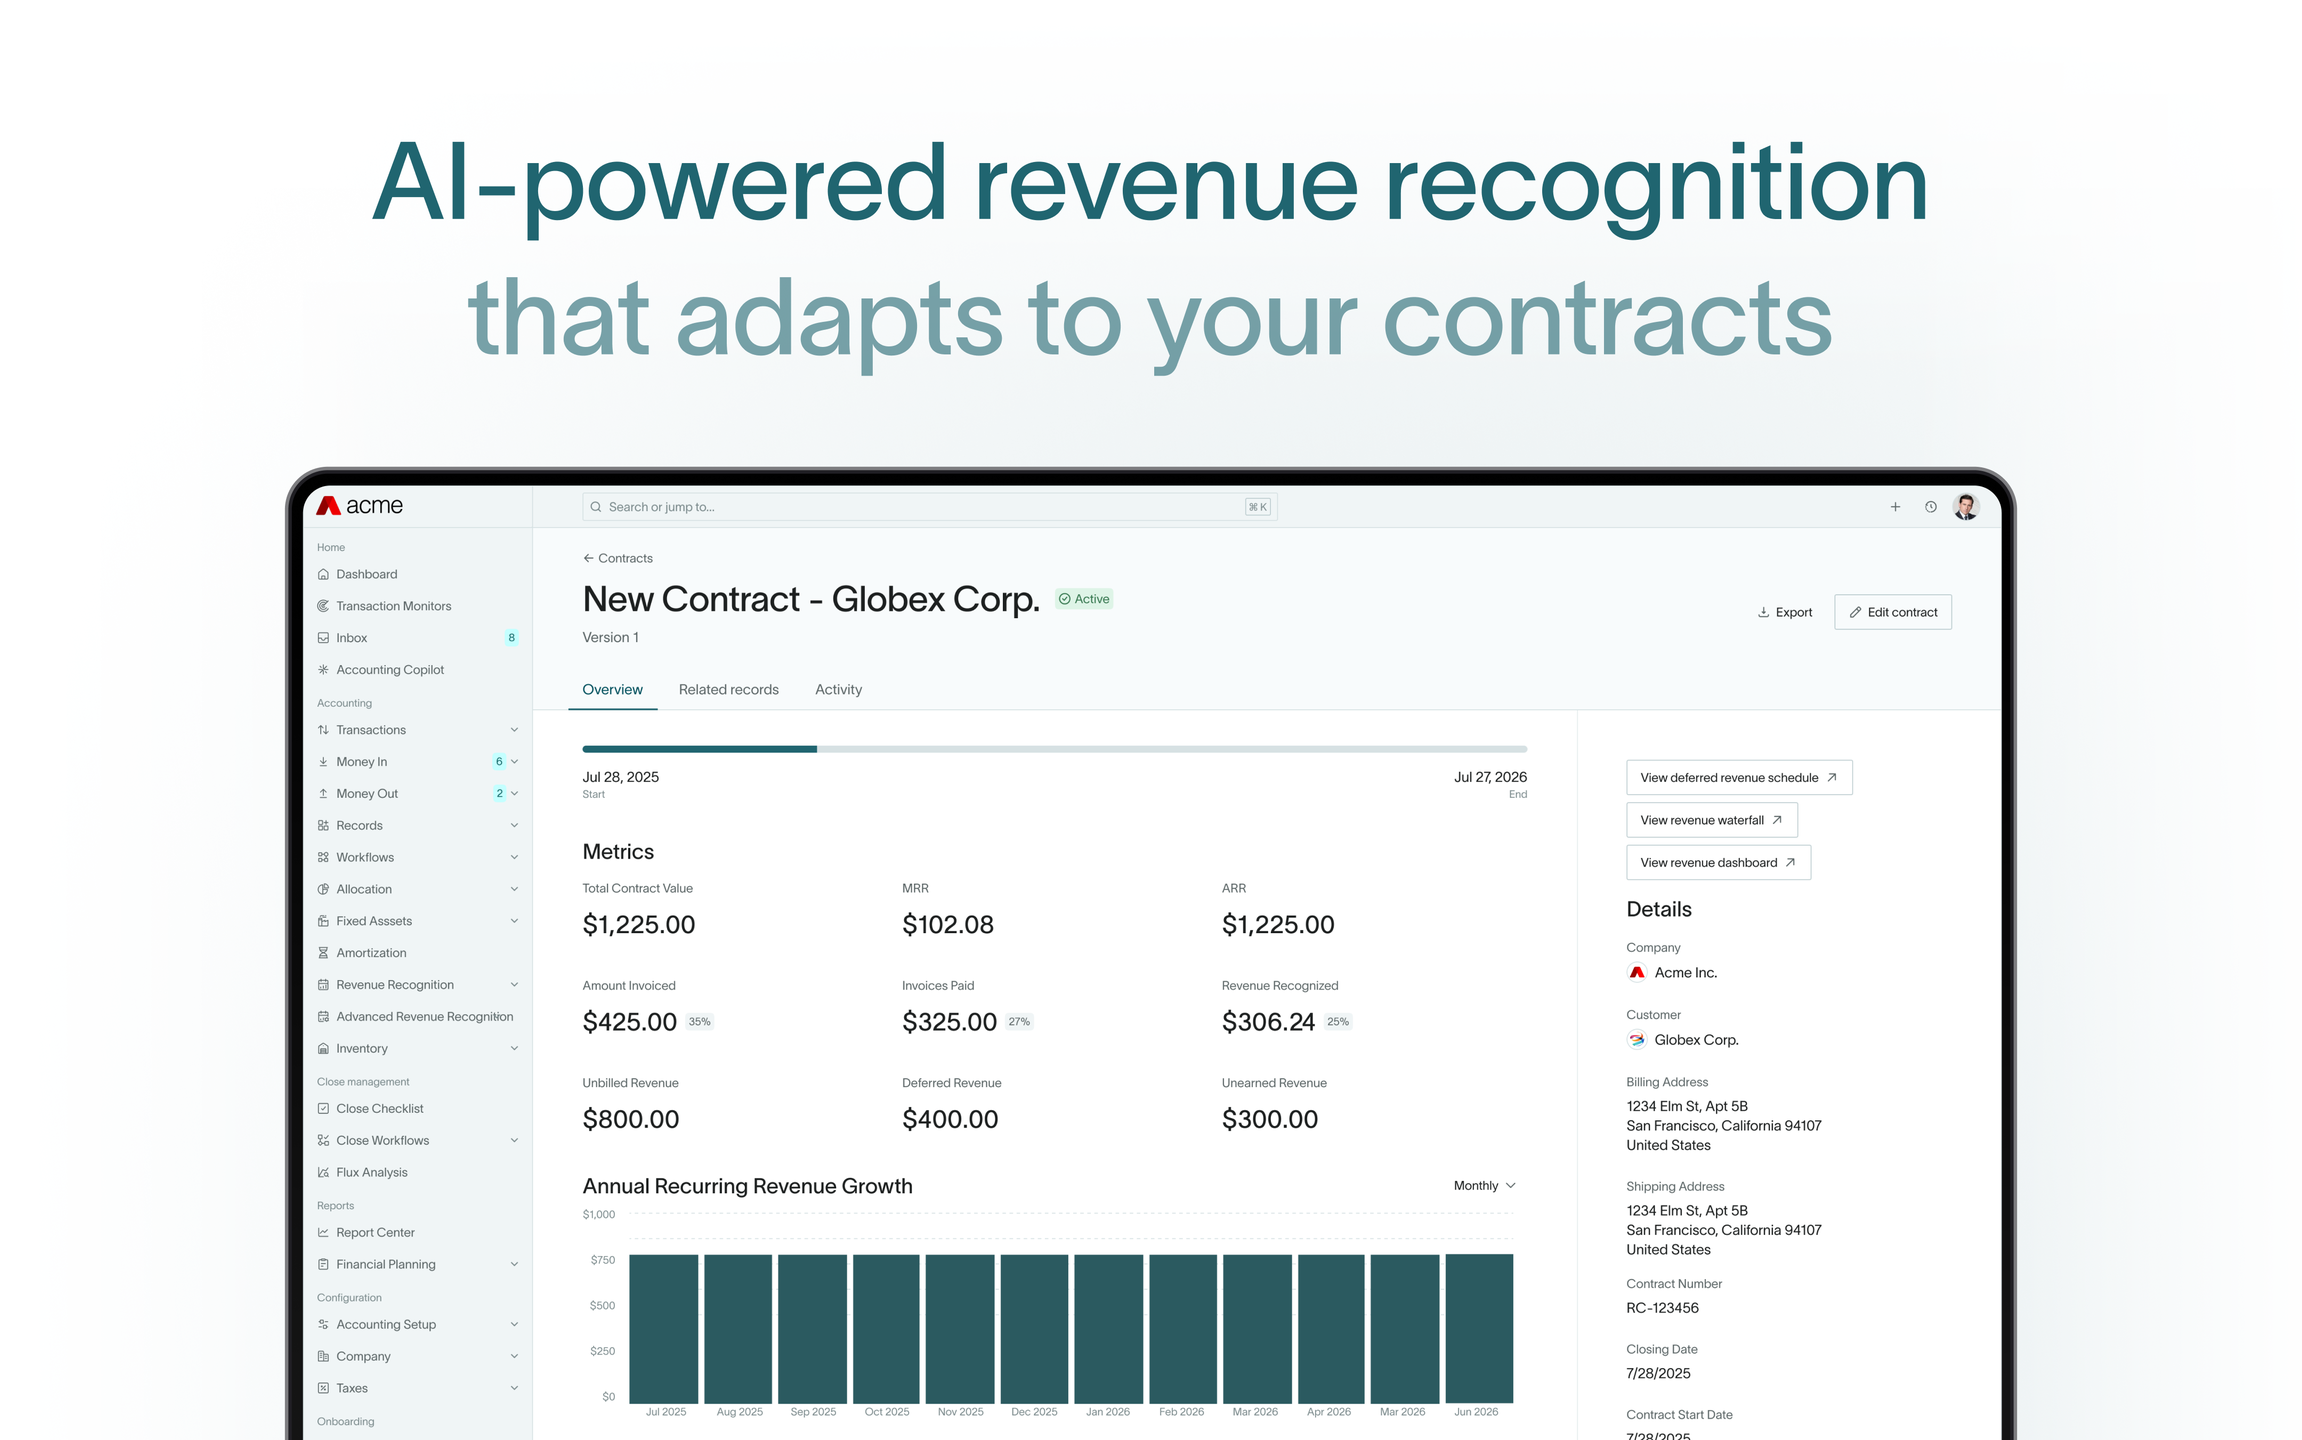2302x1440 pixels.
Task: Click the acme logo icon
Action: click(x=328, y=506)
